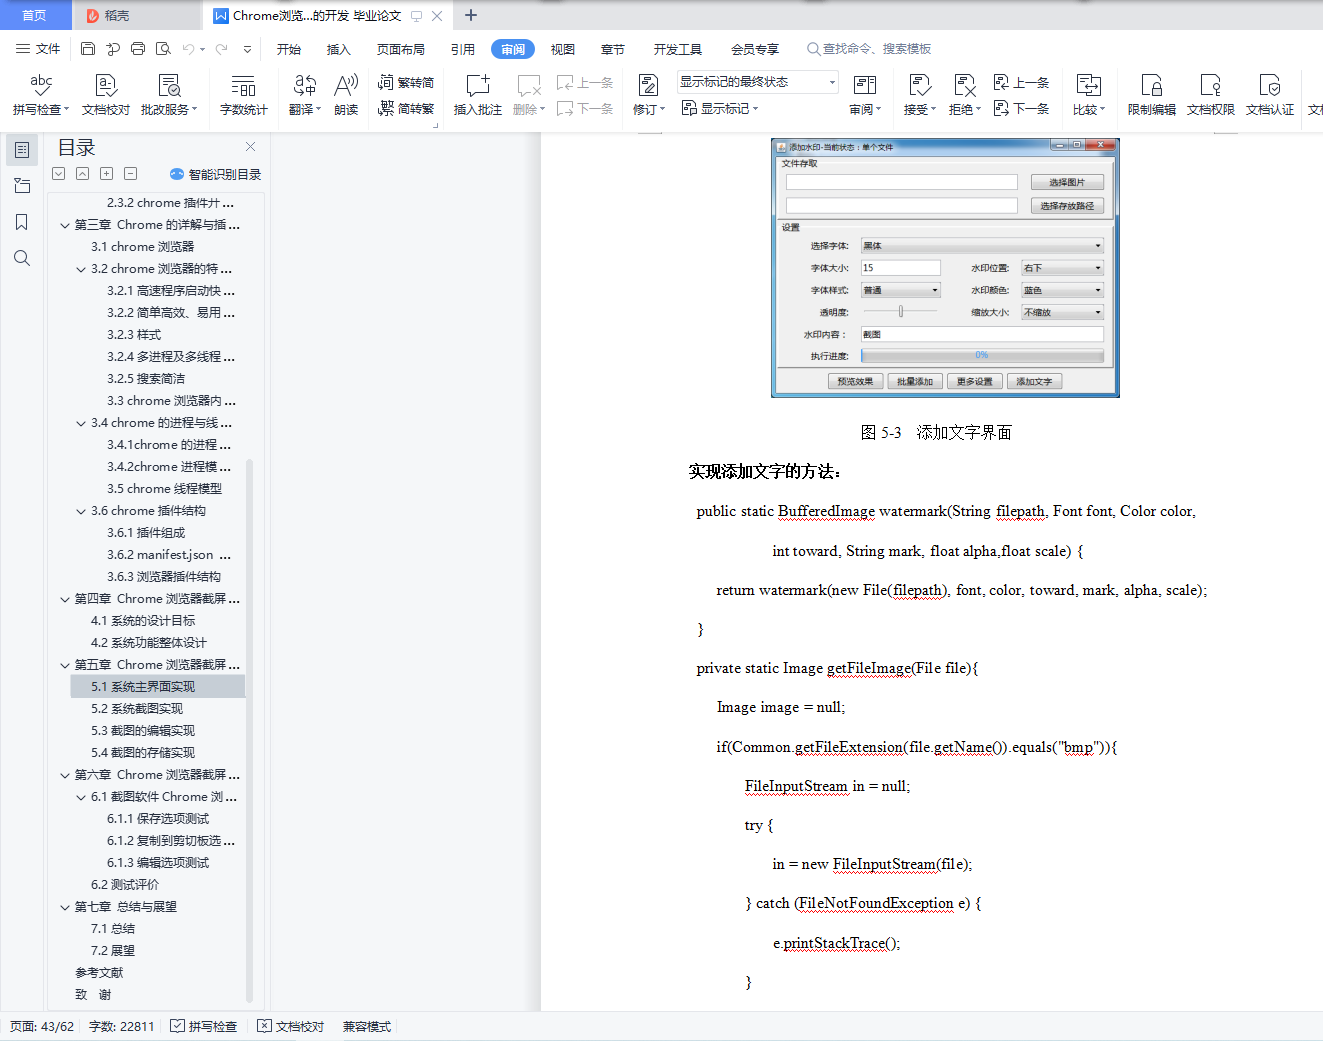This screenshot has width=1323, height=1041.
Task: Open 文档校对 from the ribbon
Action: point(106,95)
